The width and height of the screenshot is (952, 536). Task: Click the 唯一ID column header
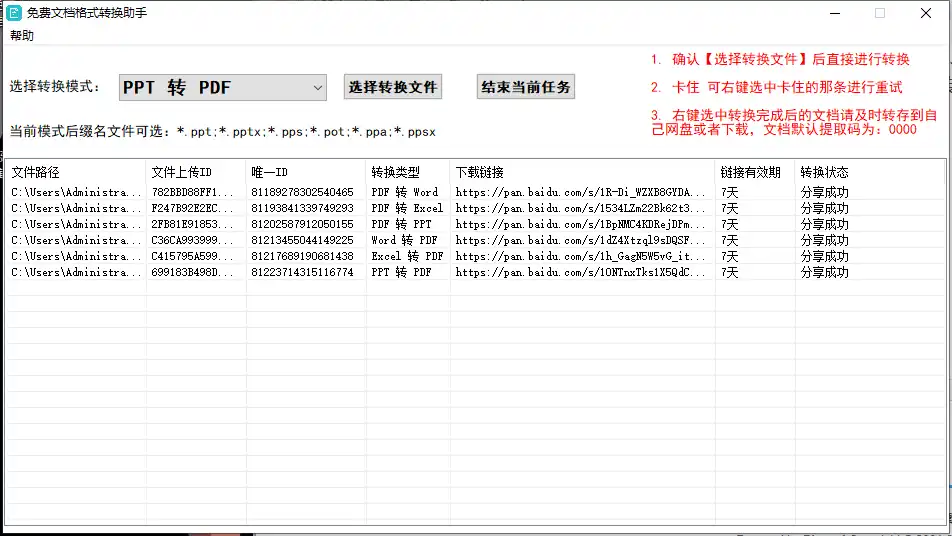pos(270,172)
